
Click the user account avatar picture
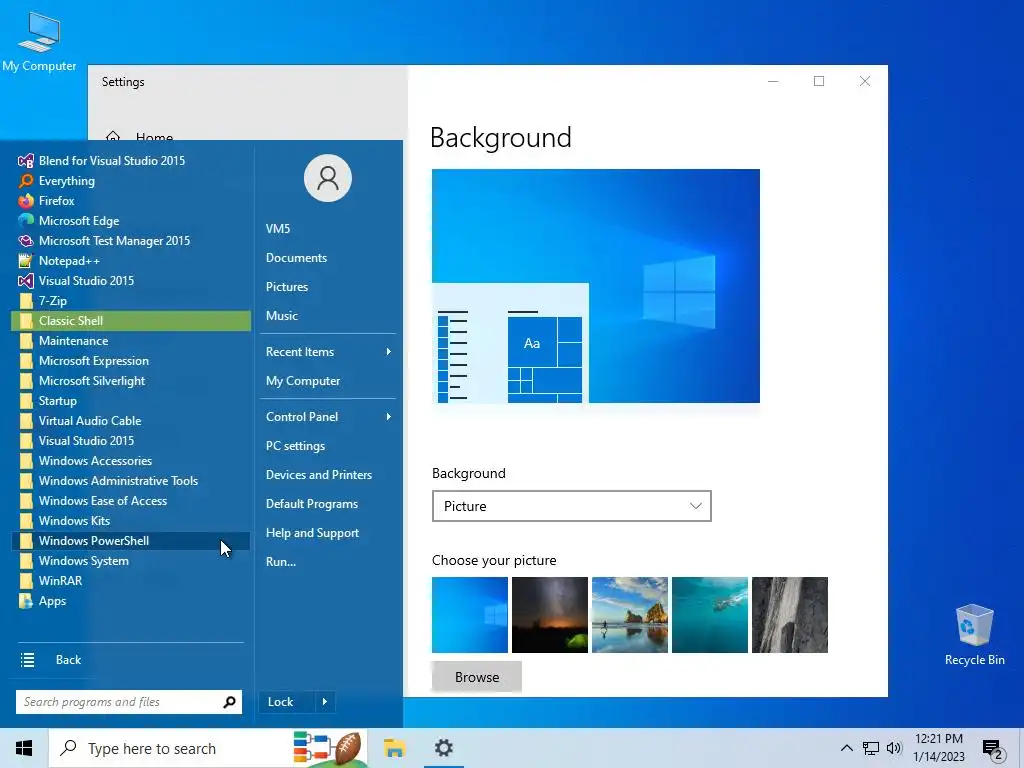click(328, 178)
